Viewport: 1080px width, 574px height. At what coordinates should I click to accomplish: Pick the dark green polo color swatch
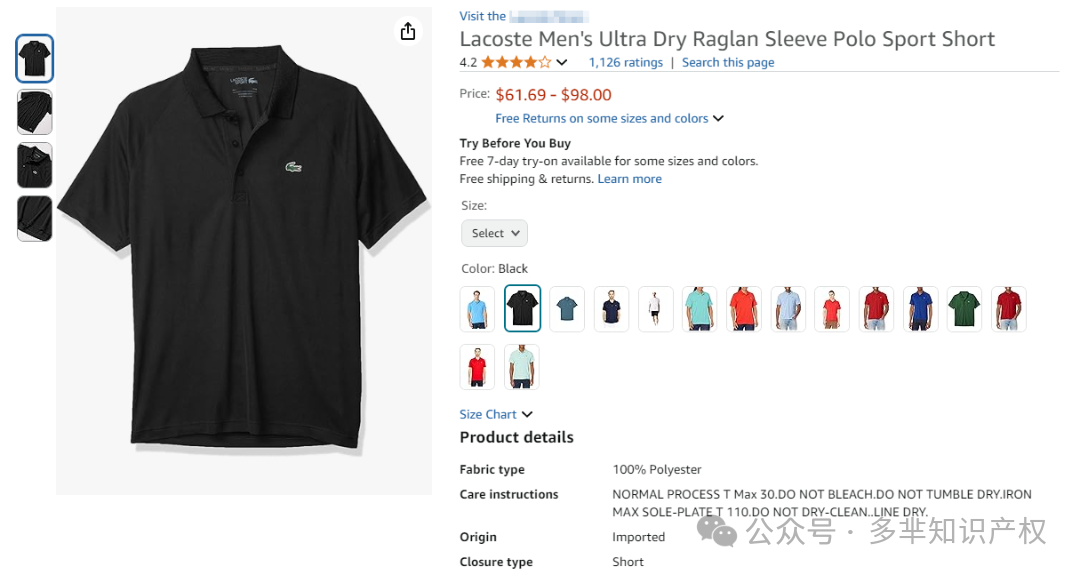[x=964, y=308]
